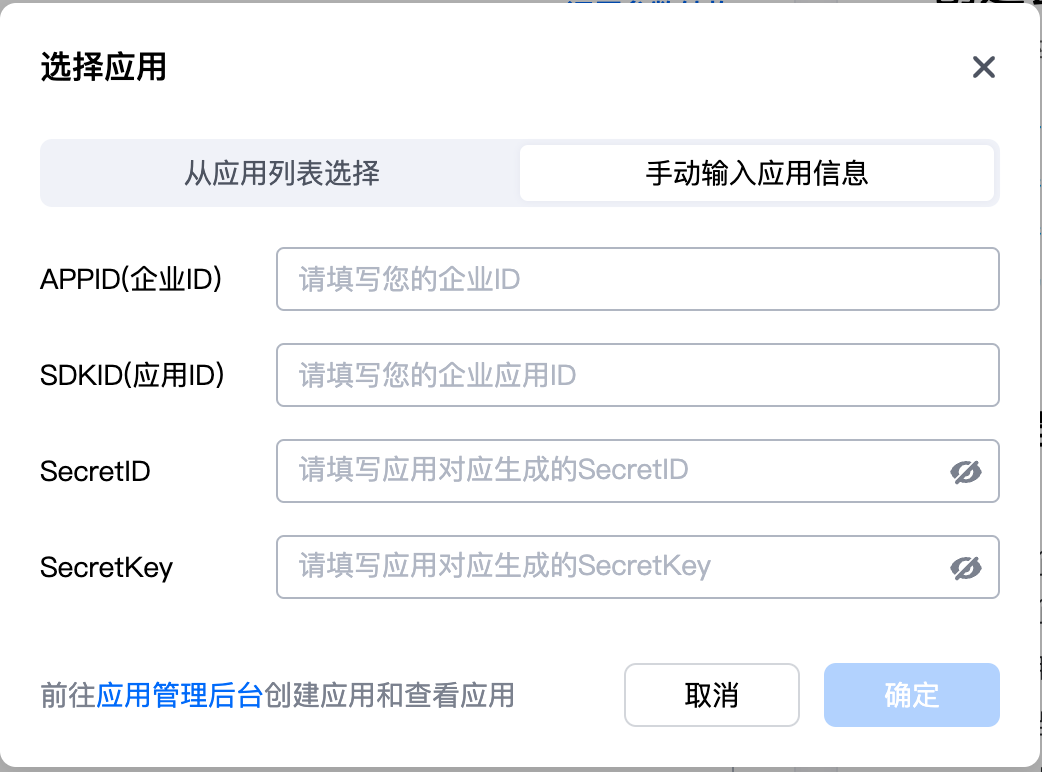Toggle SecretKey visibility eye icon
The width and height of the screenshot is (1042, 772).
point(966,567)
